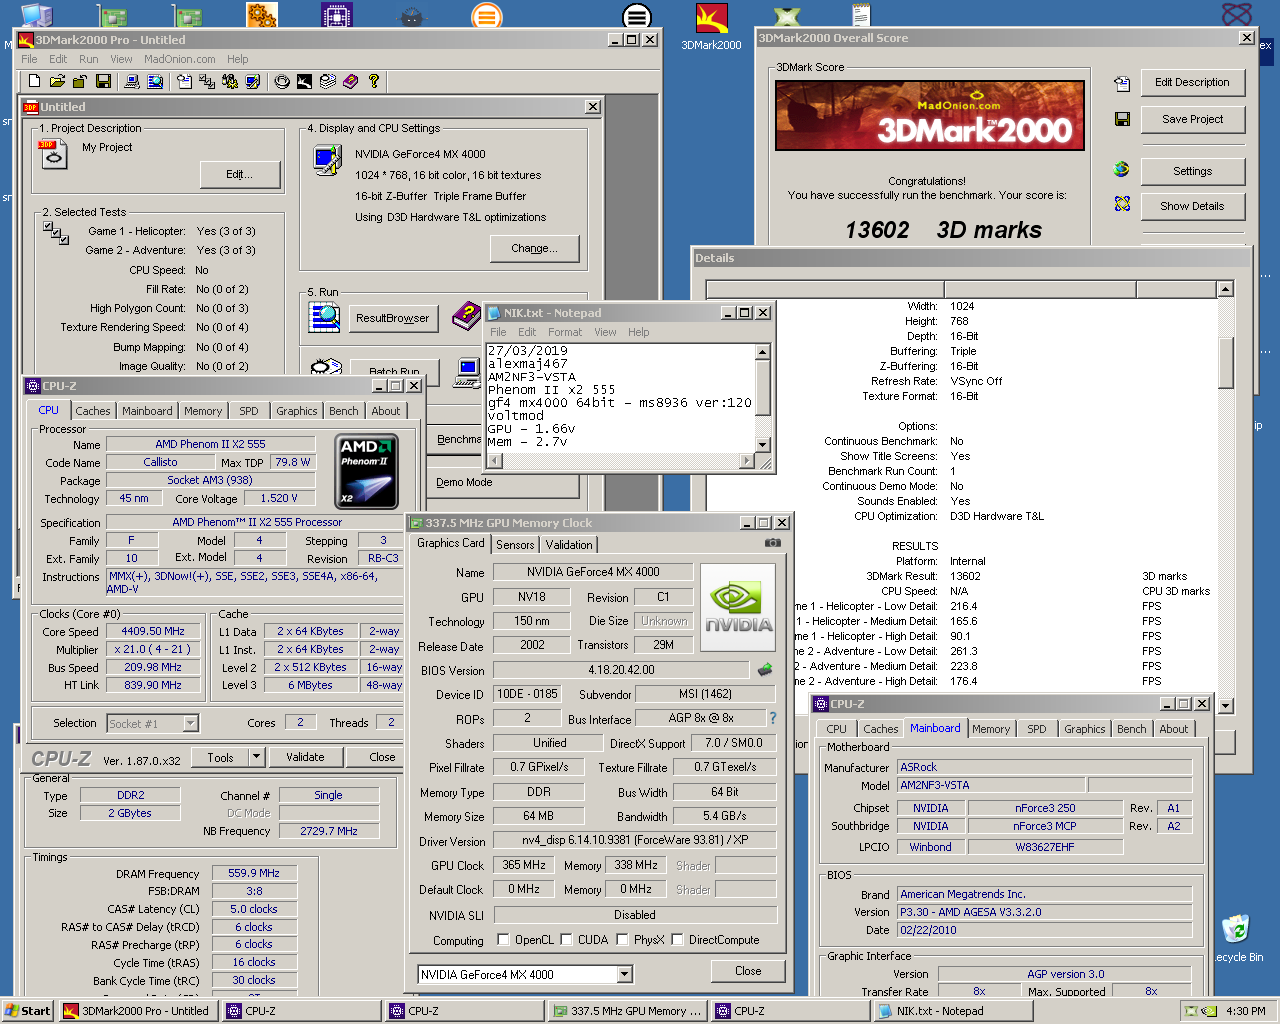Image resolution: width=1280 pixels, height=1024 pixels.
Task: Click the globe icon beside Settings button
Action: (x=1122, y=169)
